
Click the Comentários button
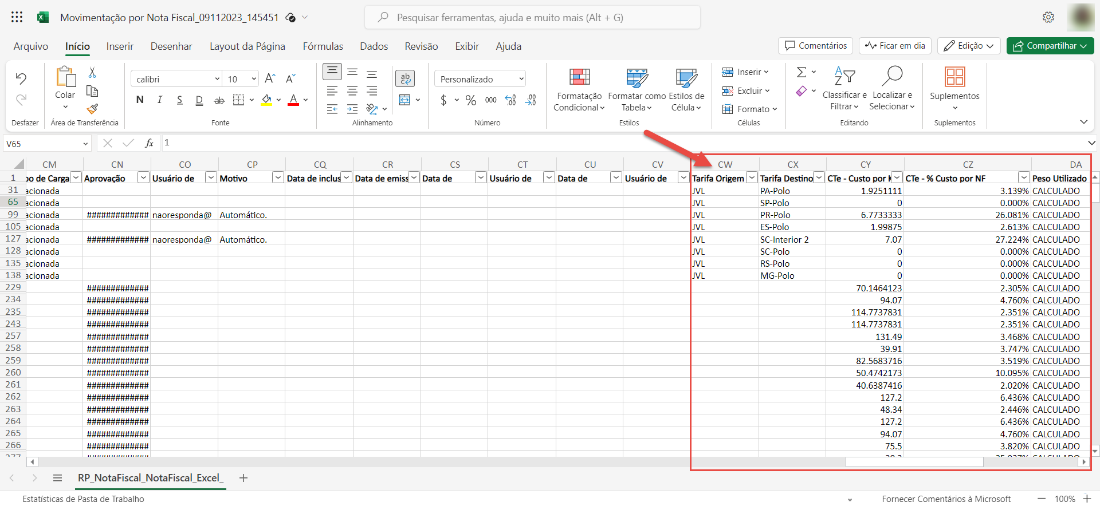pos(815,46)
